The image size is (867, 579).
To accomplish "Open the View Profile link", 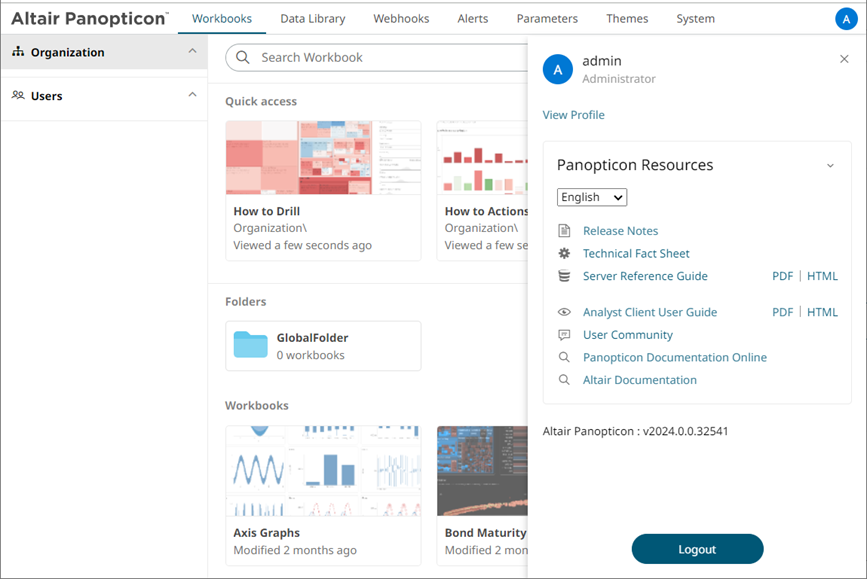I will 573,115.
